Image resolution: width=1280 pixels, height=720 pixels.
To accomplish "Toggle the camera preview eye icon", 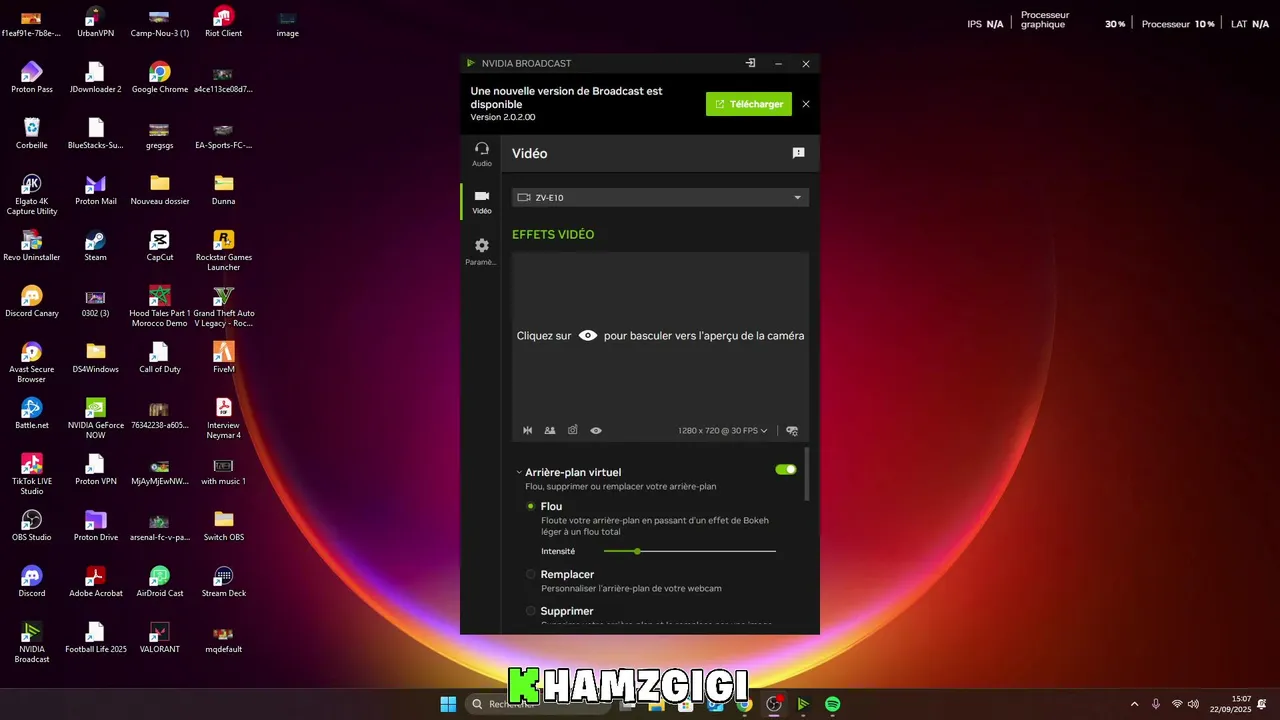I will coord(596,431).
